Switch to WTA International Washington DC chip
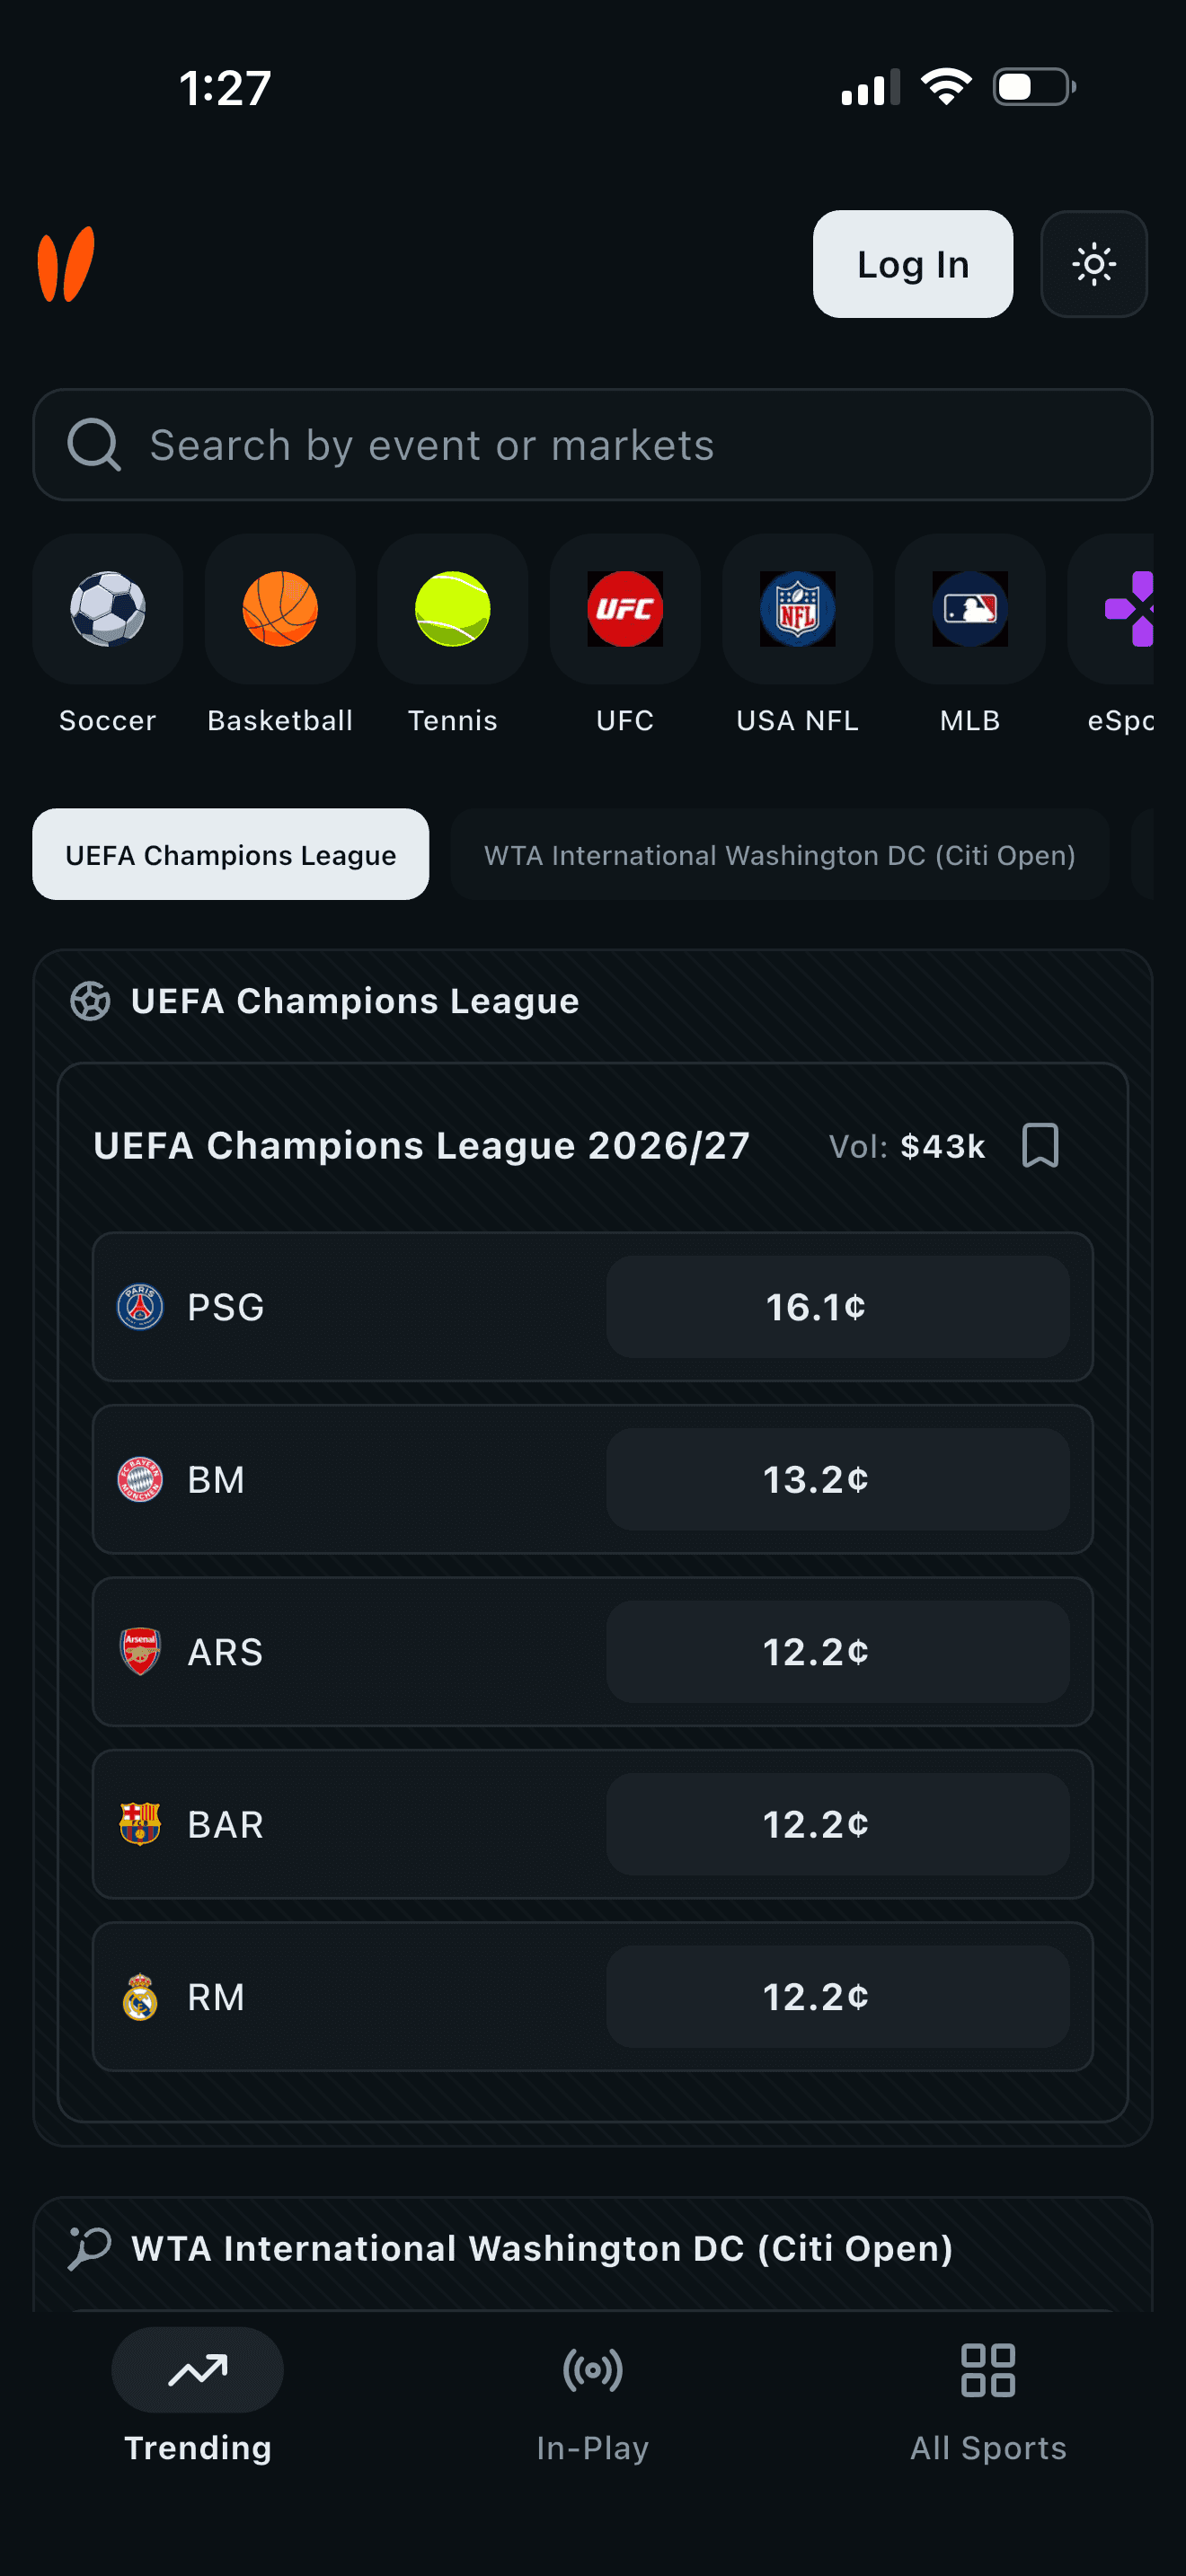Image resolution: width=1186 pixels, height=2576 pixels. [780, 854]
